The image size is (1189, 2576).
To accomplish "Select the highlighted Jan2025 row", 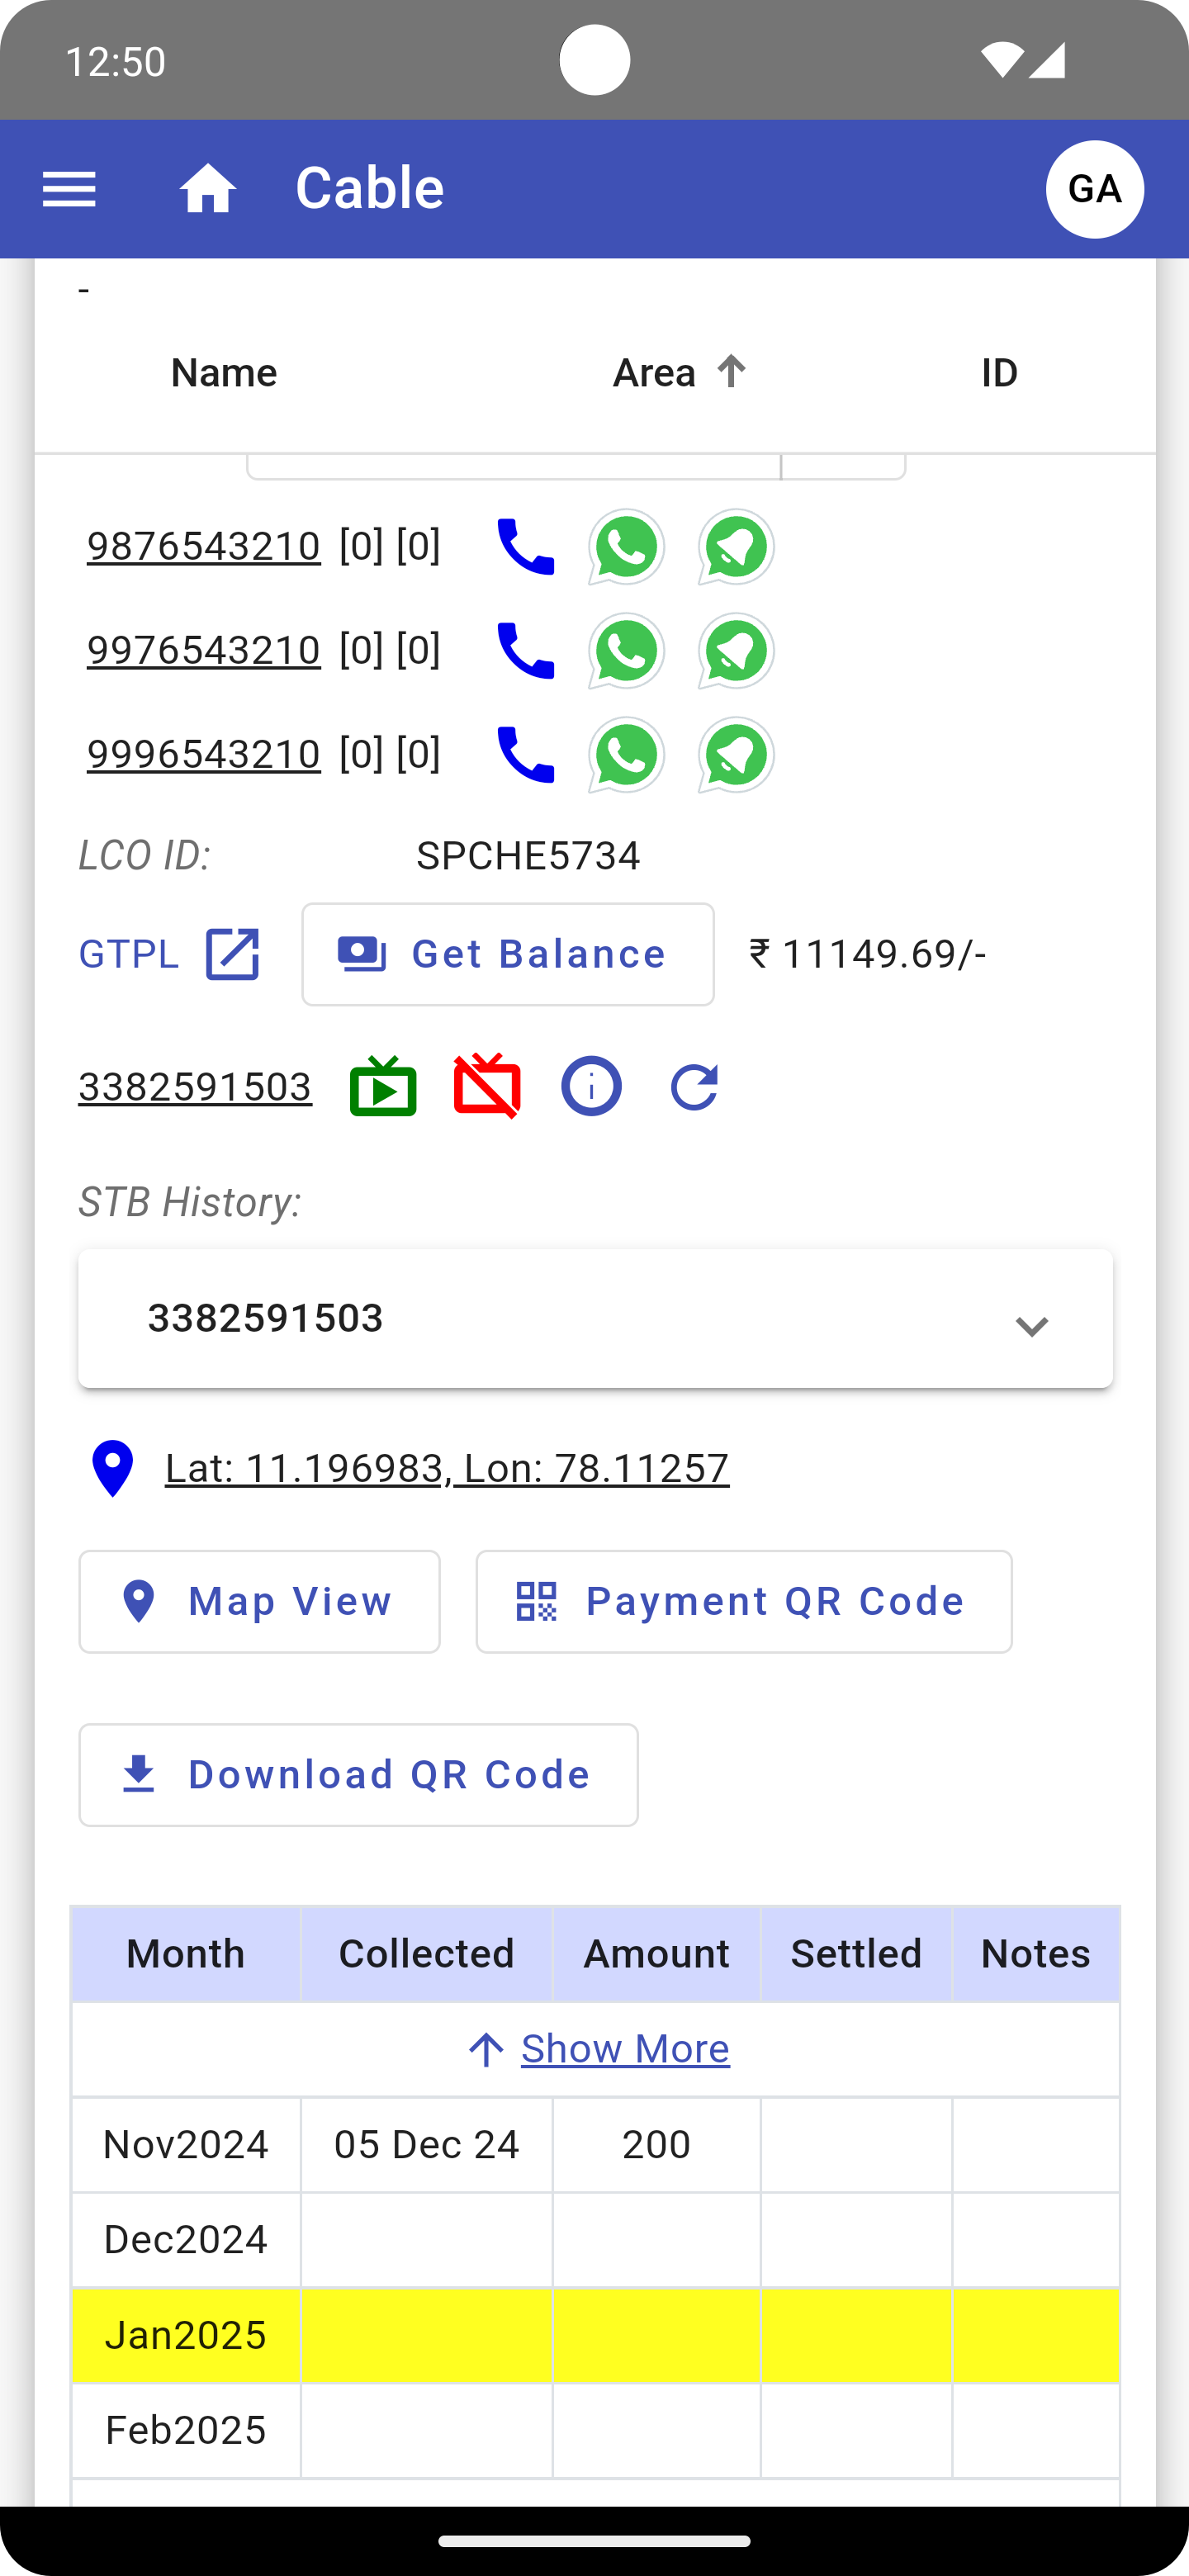I will [186, 2335].
